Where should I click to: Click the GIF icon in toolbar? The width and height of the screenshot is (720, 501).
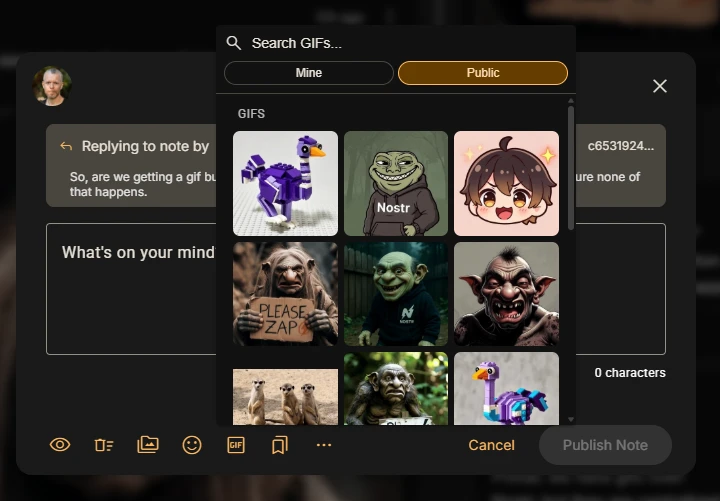point(236,445)
